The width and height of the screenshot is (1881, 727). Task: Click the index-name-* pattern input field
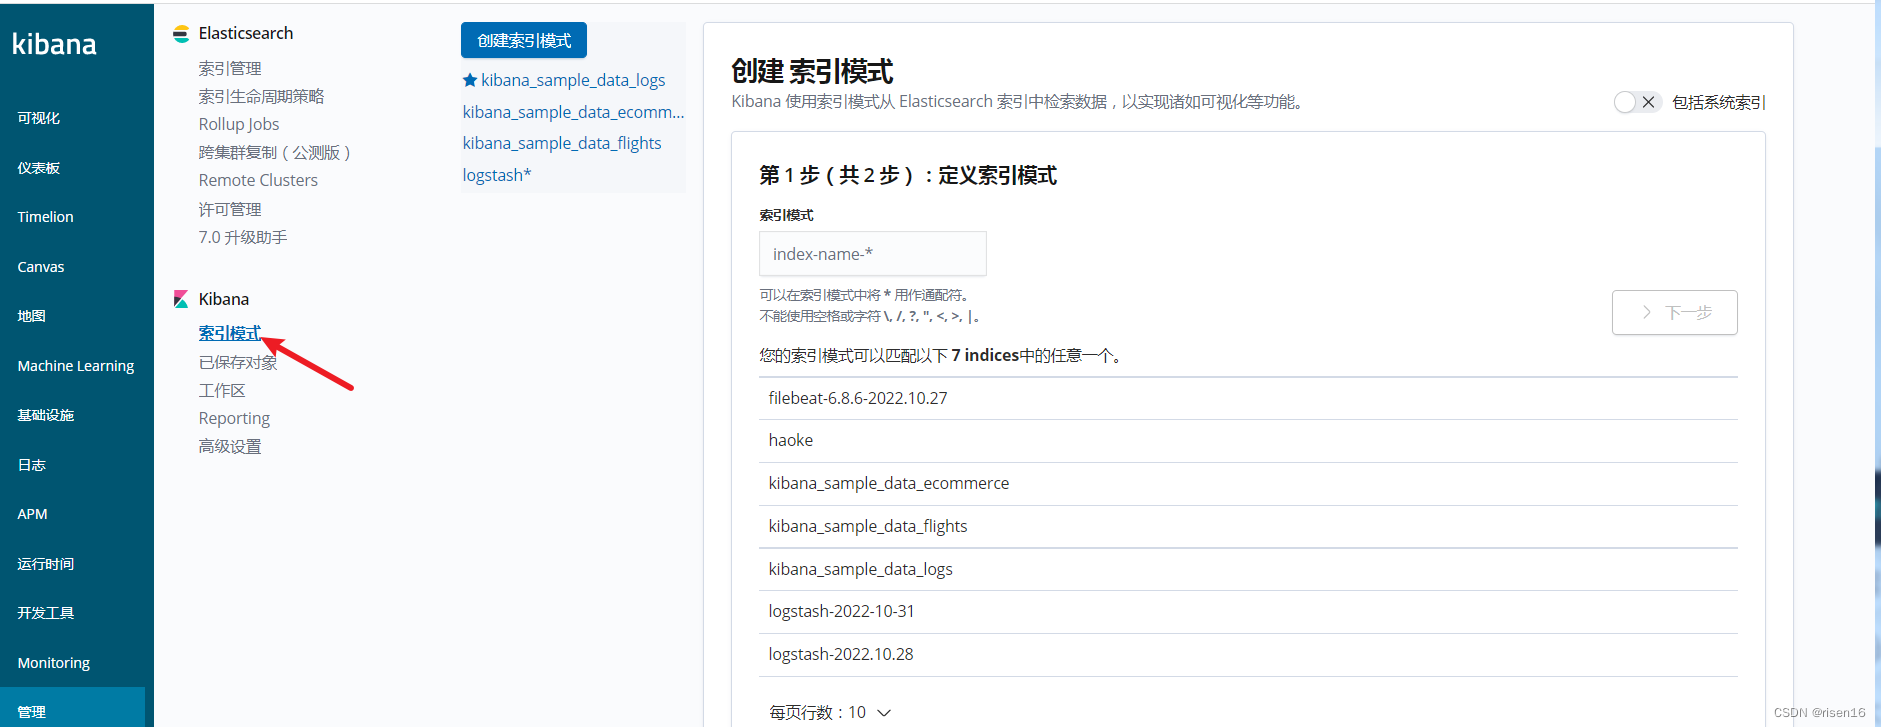[x=872, y=254]
